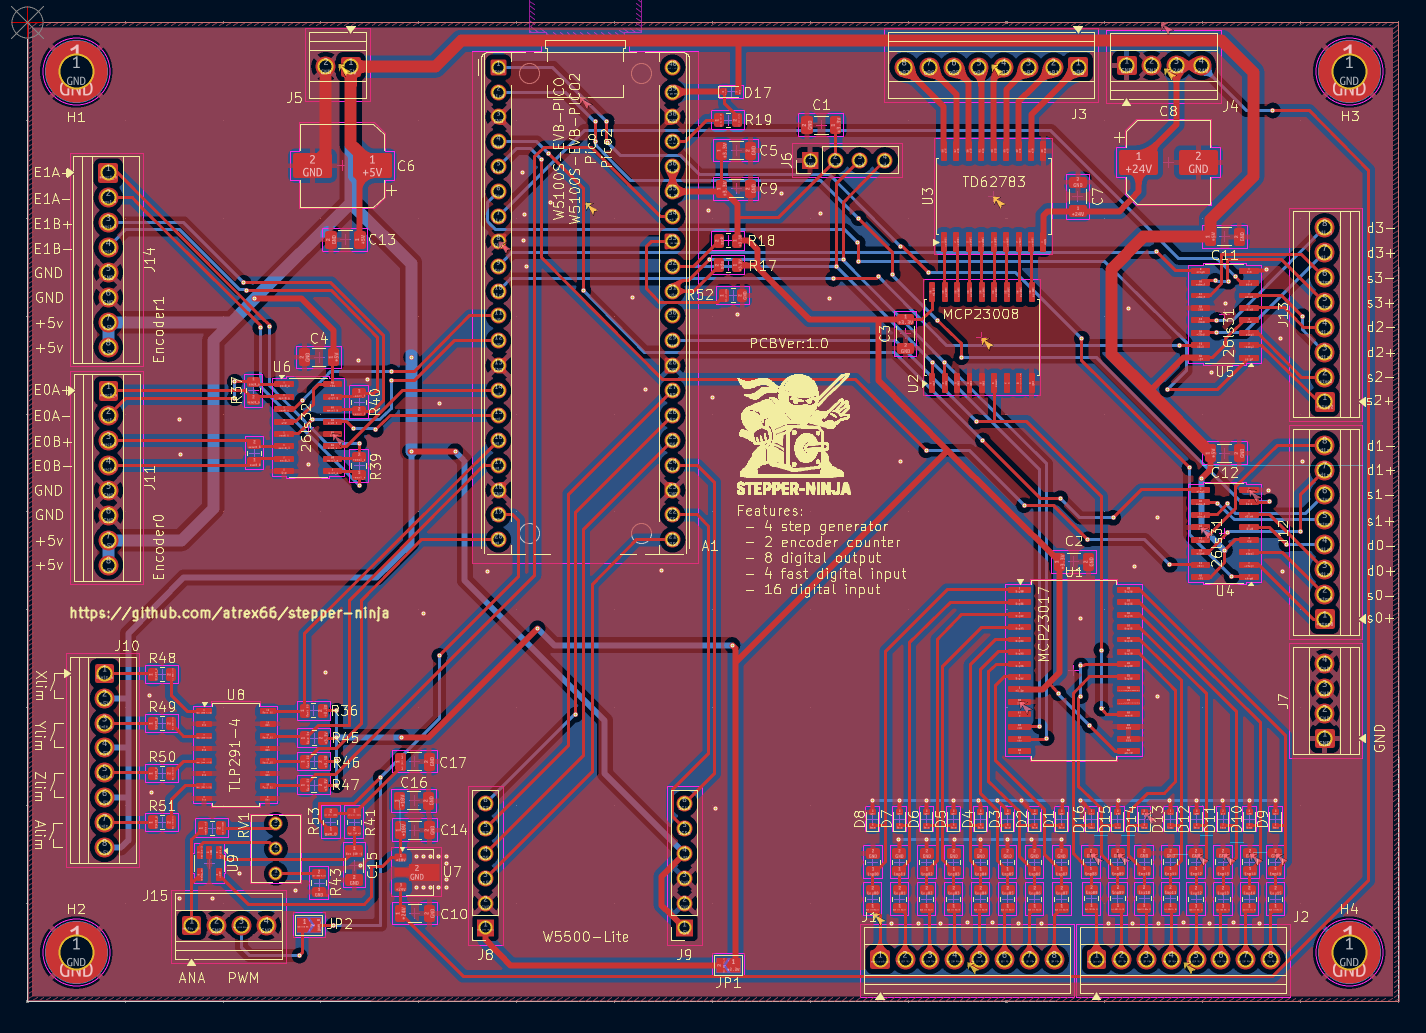Select the TD62783 chip U3
The height and width of the screenshot is (1033, 1426).
tap(993, 196)
